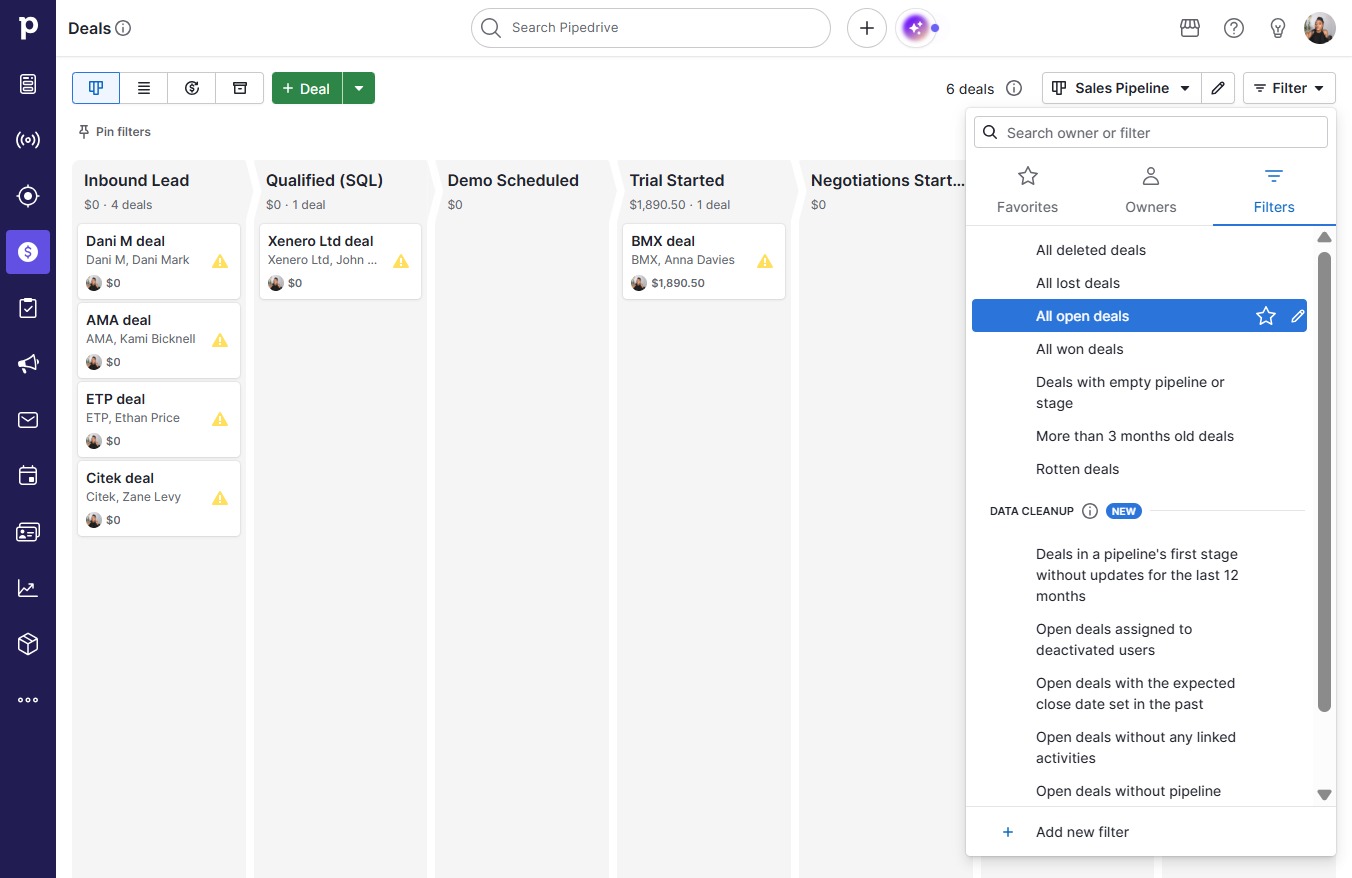Select the All lost deals filter

coord(1139,283)
